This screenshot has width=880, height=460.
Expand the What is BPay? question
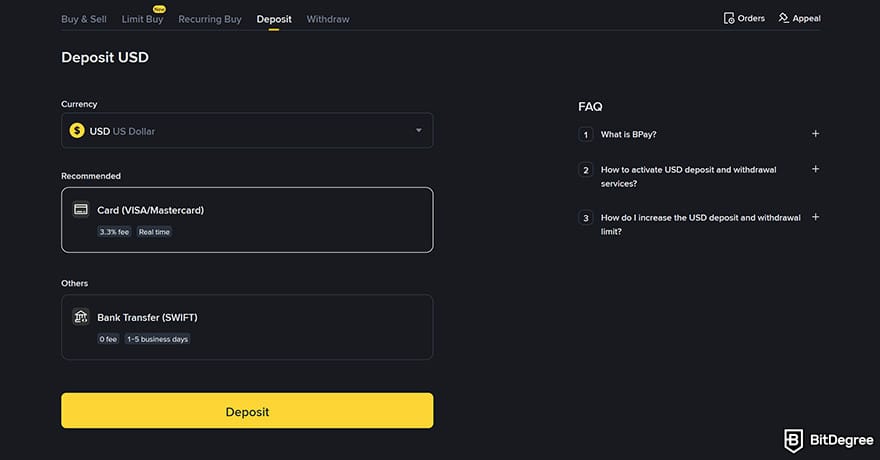[628, 135]
